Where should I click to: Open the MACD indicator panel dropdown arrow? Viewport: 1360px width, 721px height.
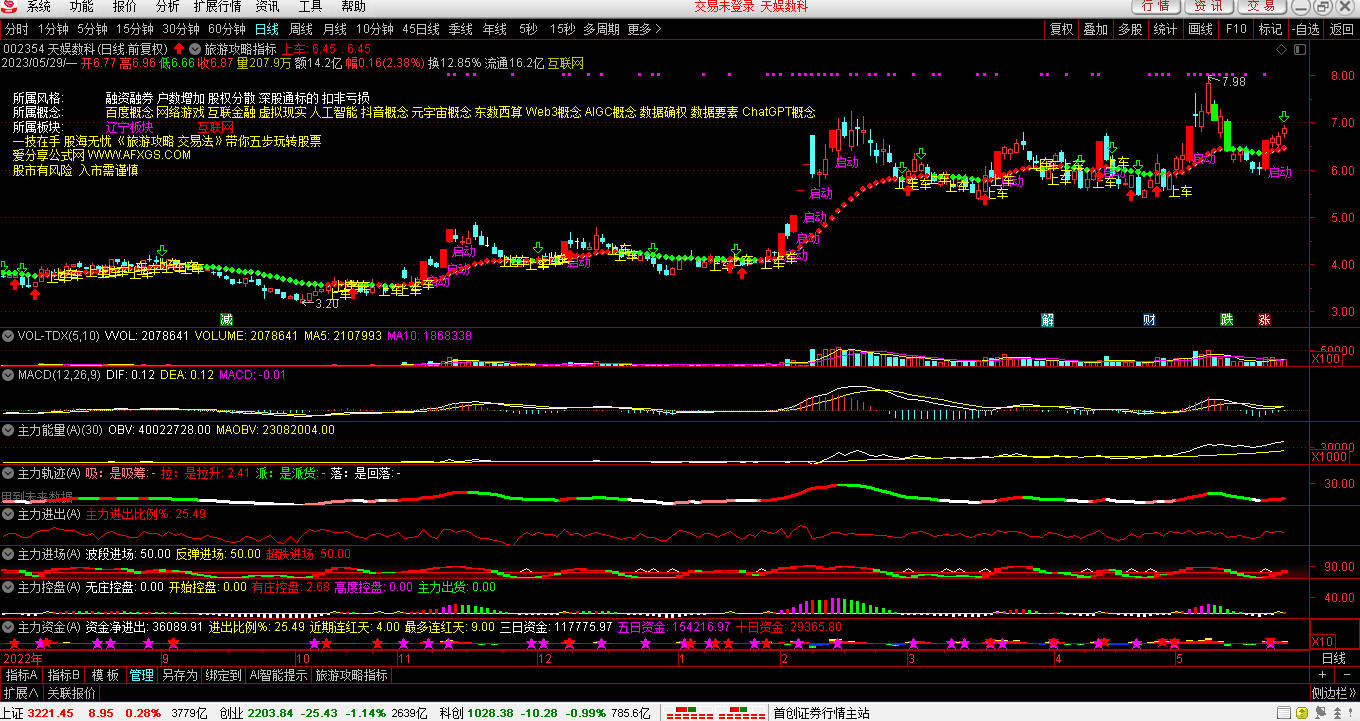(x=8, y=374)
